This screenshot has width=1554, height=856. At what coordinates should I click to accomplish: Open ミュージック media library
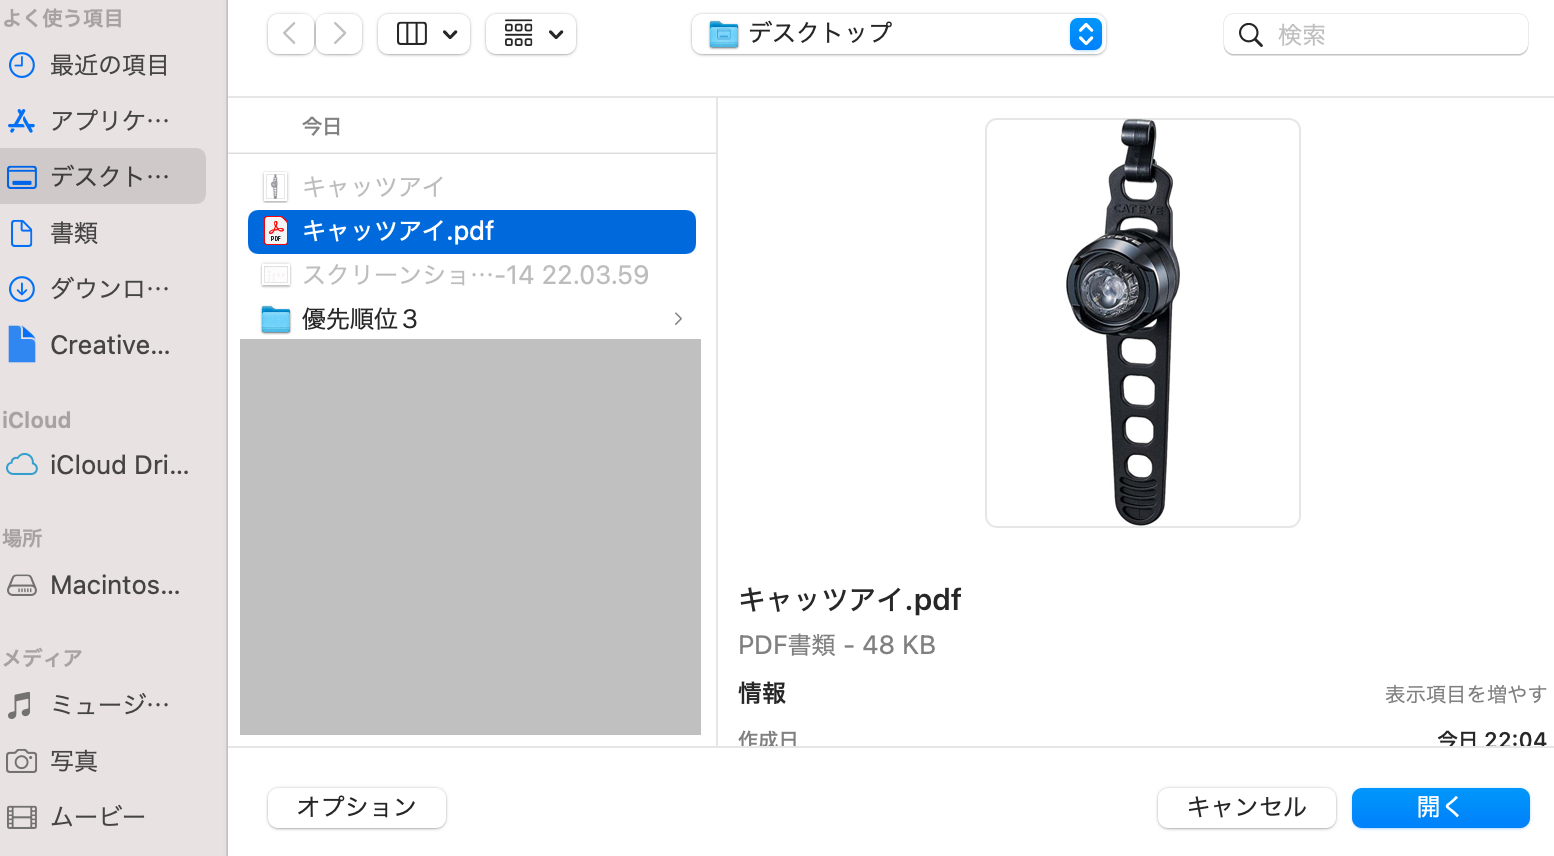tap(103, 705)
